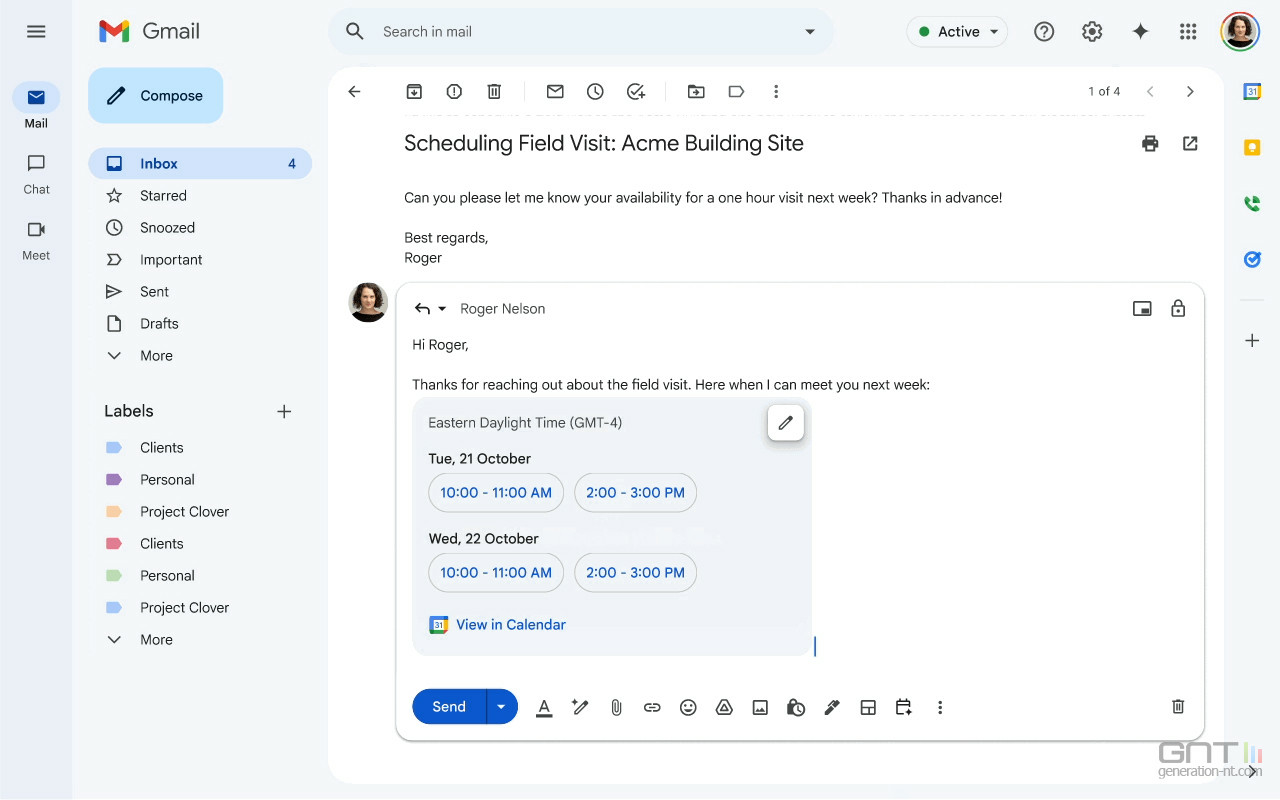
Task: Open the Active status dropdown
Action: [x=957, y=32]
